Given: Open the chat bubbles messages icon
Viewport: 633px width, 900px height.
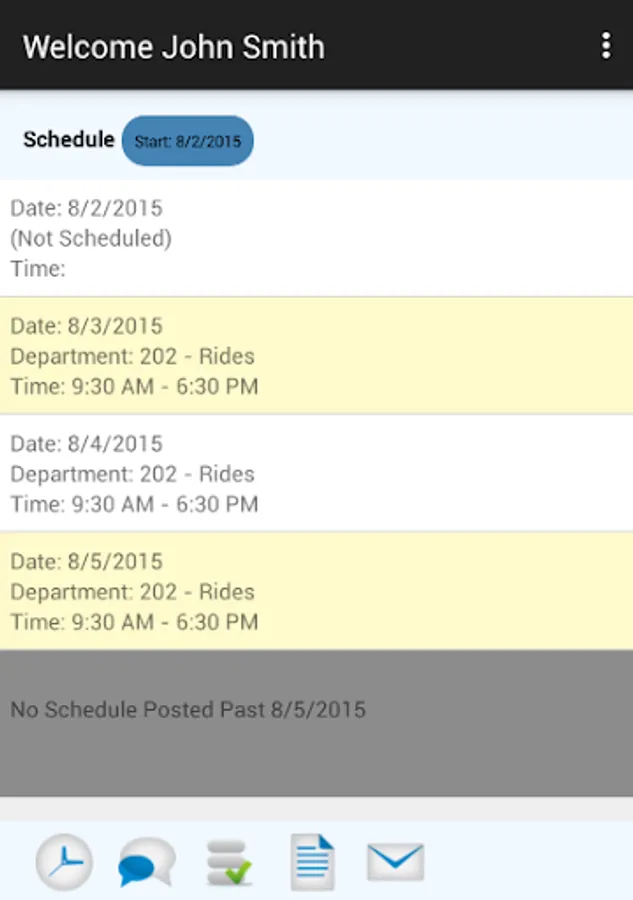Looking at the screenshot, I should [x=146, y=862].
